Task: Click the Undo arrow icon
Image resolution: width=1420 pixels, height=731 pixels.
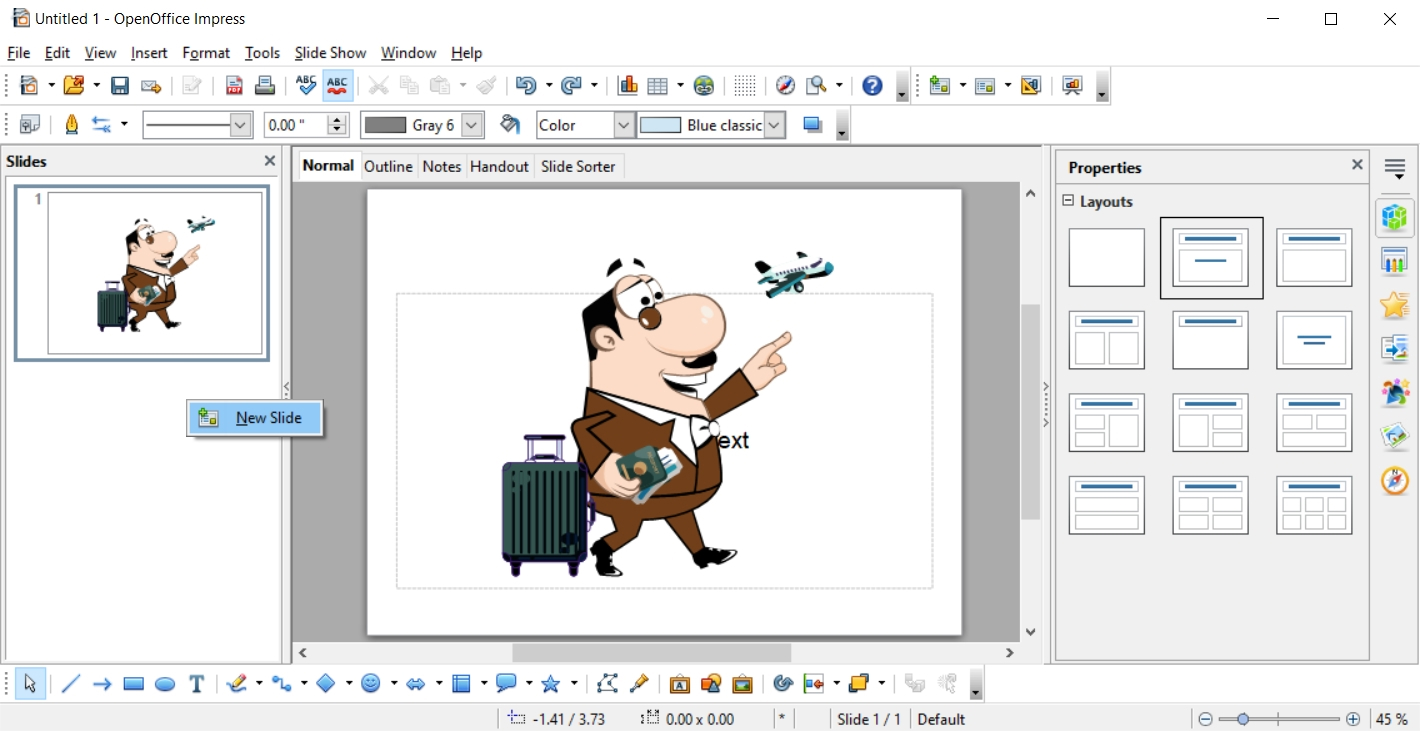Action: (526, 86)
